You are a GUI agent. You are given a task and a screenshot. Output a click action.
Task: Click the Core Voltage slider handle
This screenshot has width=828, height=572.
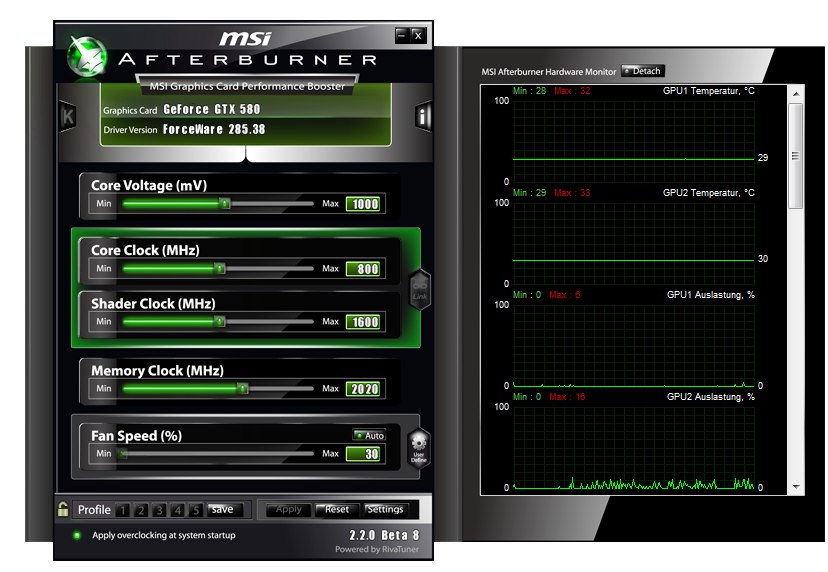point(224,203)
